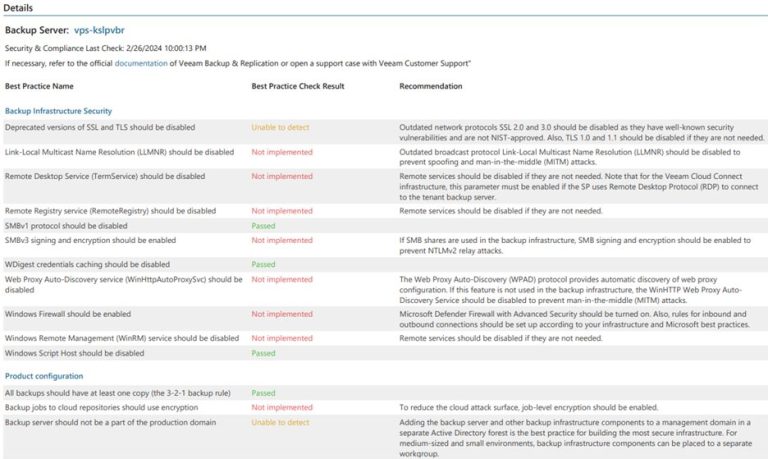This screenshot has width=768, height=459.
Task: Click Passed status for WDigest credentials caching
Action: (x=263, y=264)
